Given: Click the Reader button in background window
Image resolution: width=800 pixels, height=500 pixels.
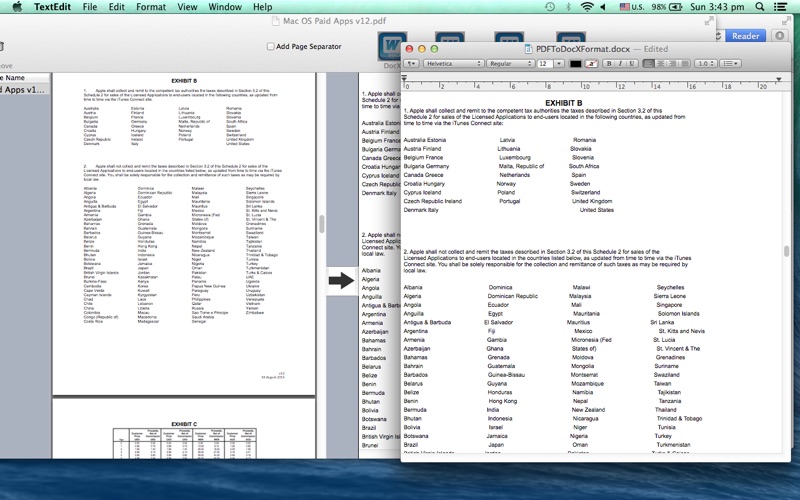Looking at the screenshot, I should click(x=745, y=36).
